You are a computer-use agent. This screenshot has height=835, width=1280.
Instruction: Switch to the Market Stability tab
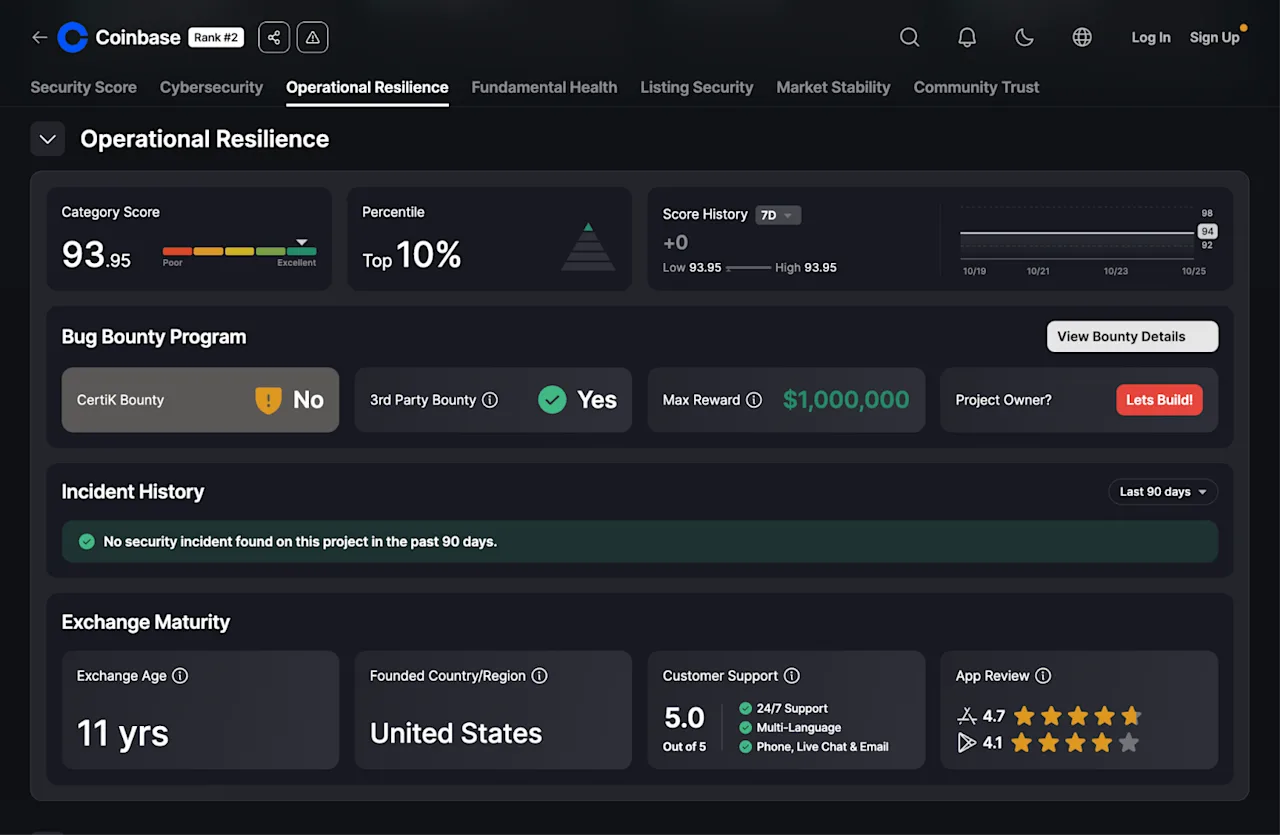[833, 87]
